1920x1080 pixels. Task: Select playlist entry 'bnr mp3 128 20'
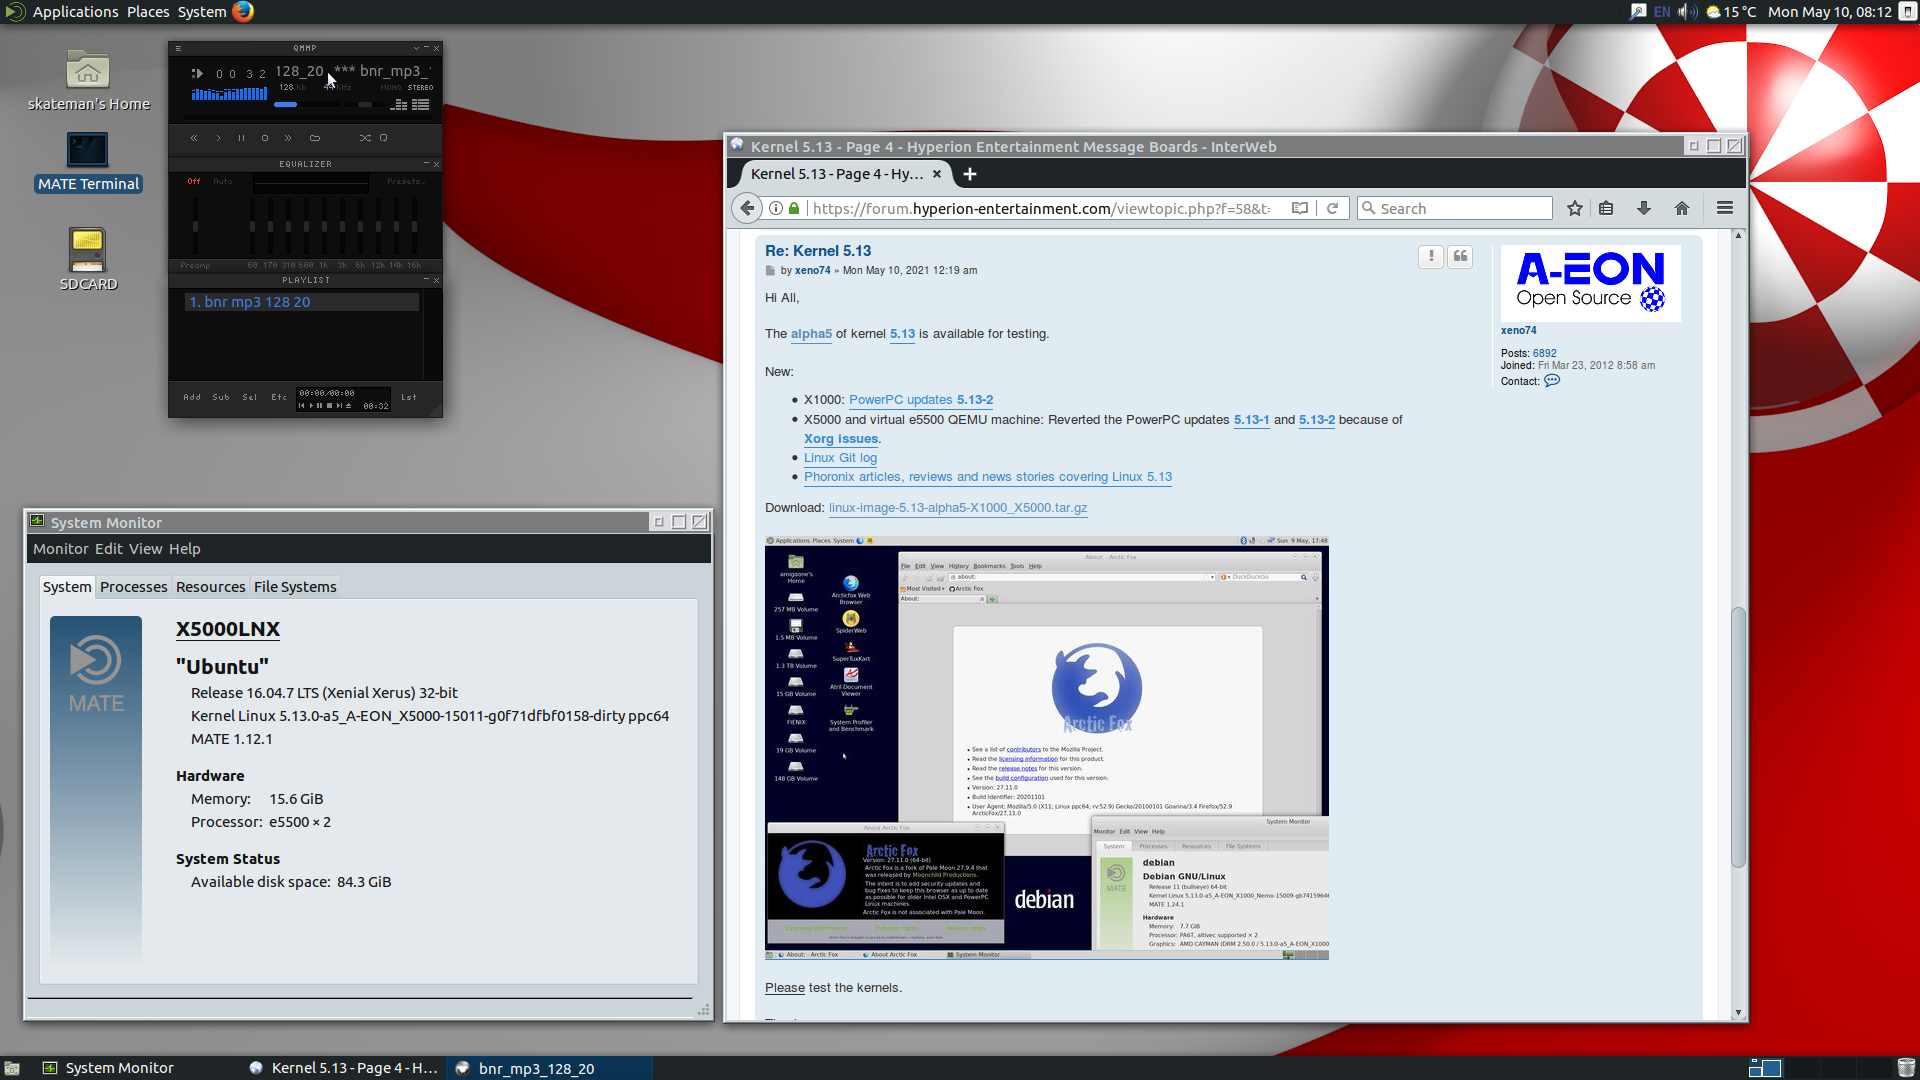(x=302, y=302)
